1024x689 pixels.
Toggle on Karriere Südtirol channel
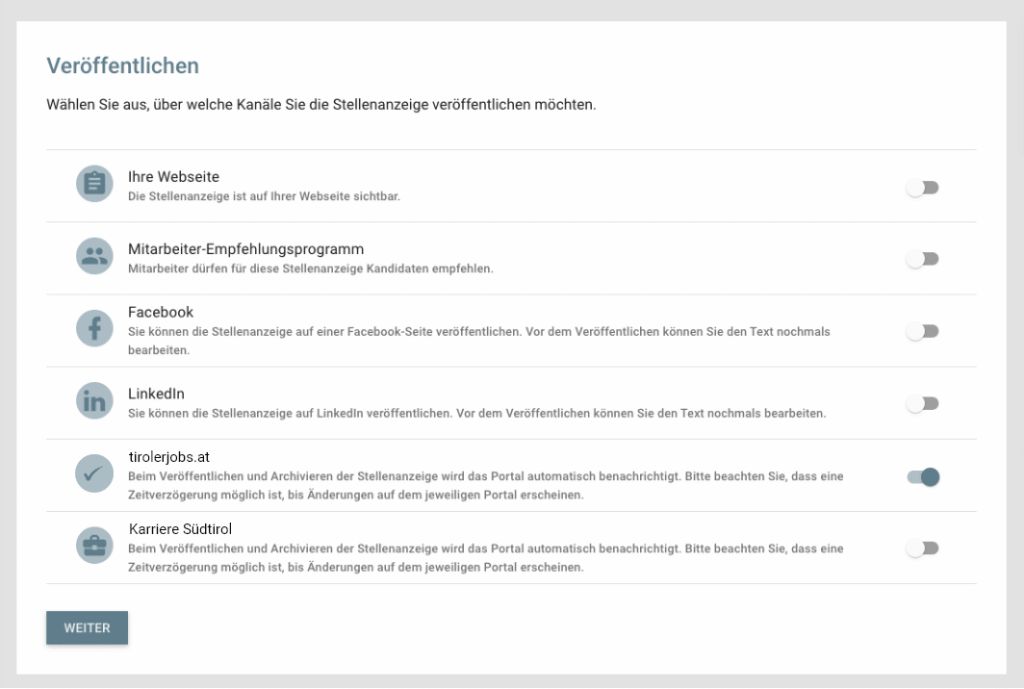coord(922,549)
